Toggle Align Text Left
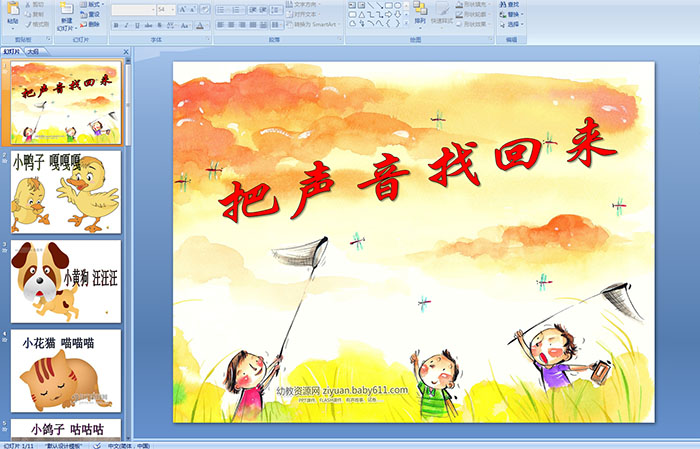Screen dimensions: 700x449 (x=221, y=25)
